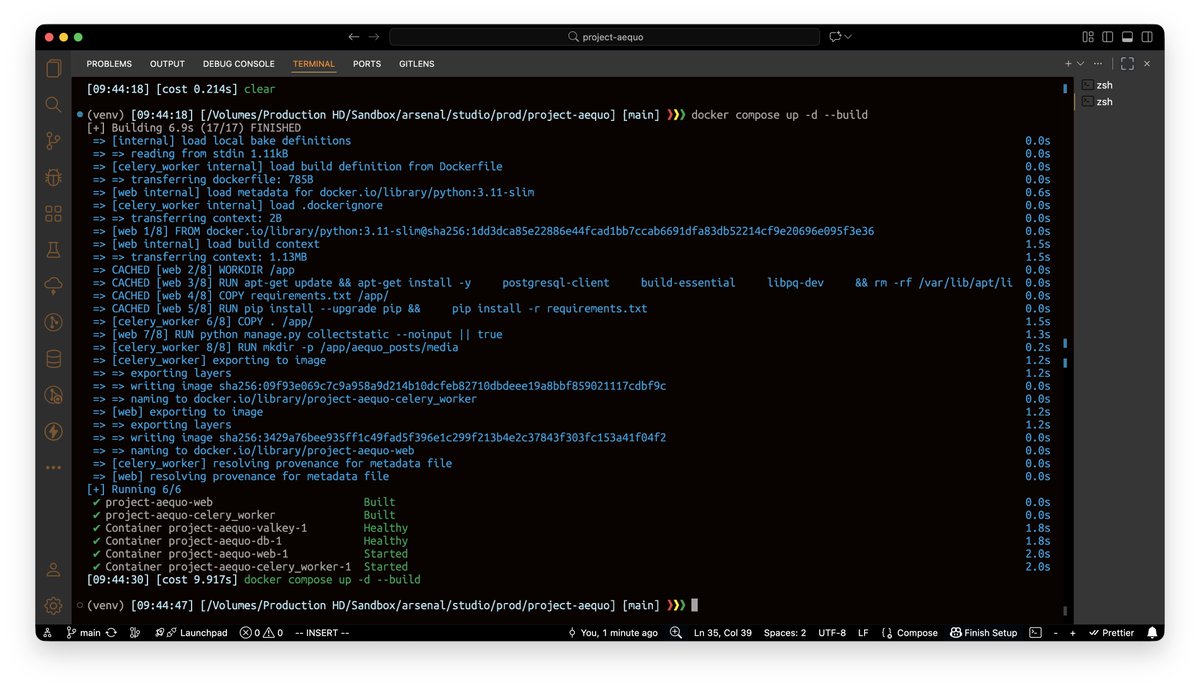Select the Testing flask icon in sidebar

[52, 249]
